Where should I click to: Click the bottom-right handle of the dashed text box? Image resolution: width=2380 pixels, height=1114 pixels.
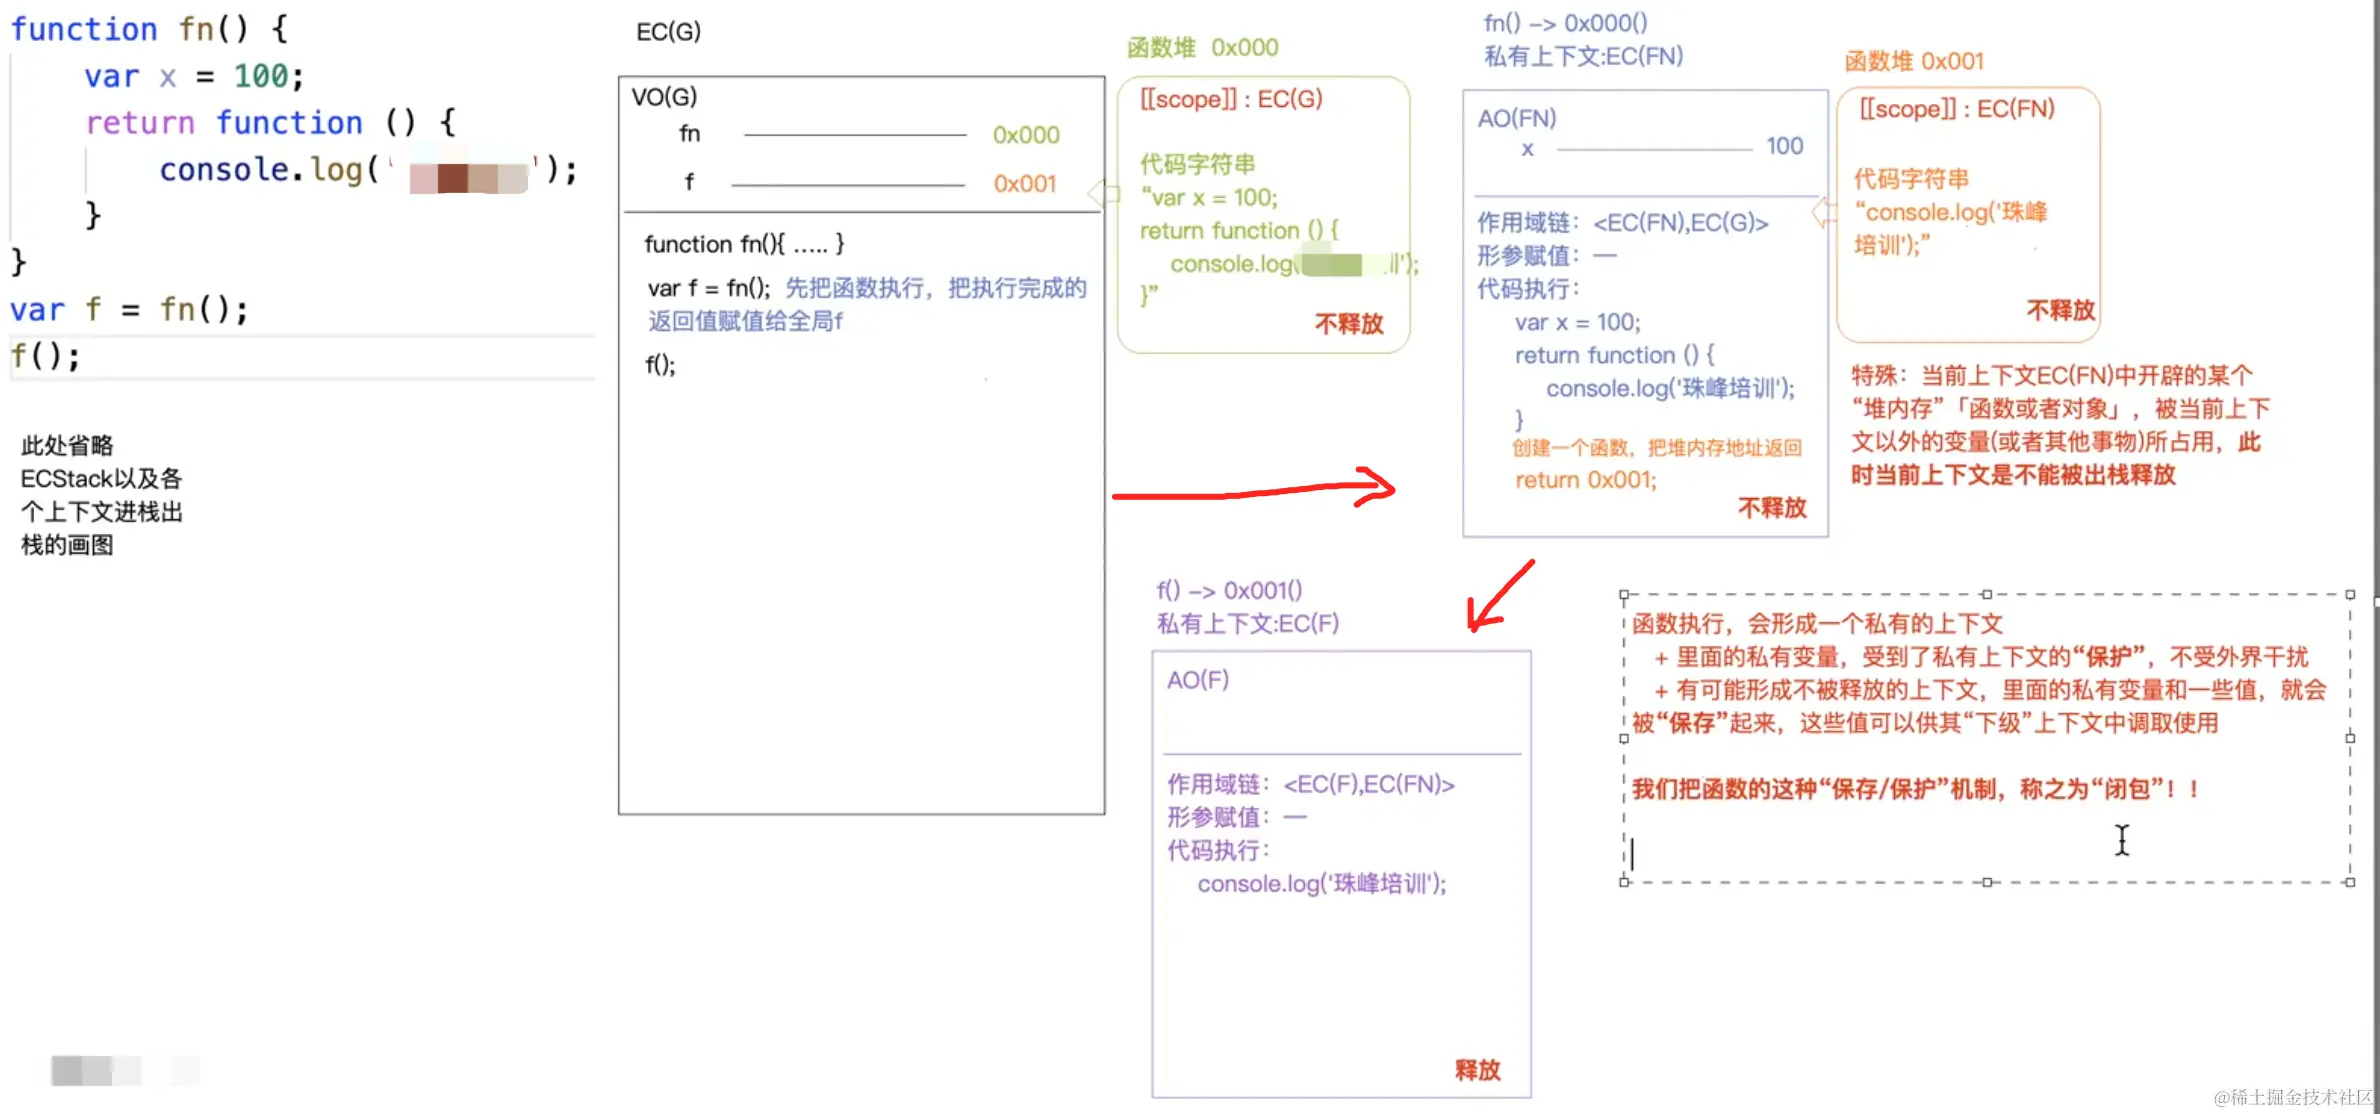pyautogui.click(x=2350, y=882)
